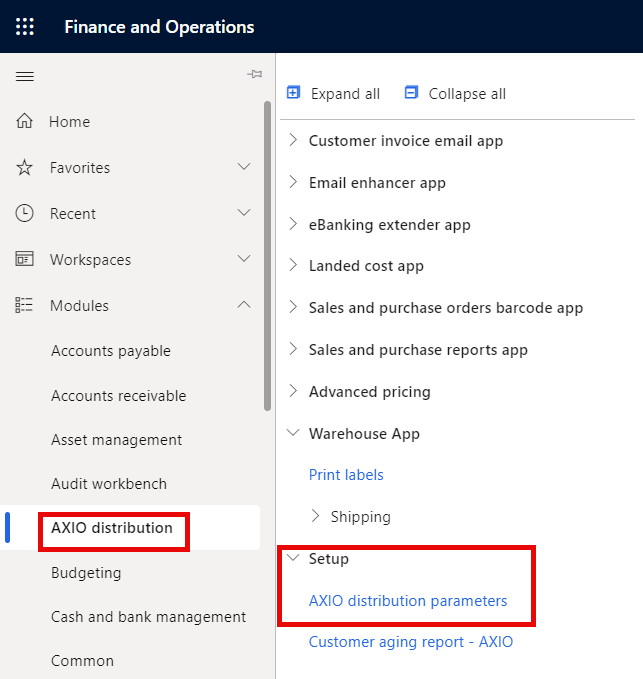Screen dimensions: 643x679
Task: Open AXIO distribution parameters link
Action: [408, 601]
